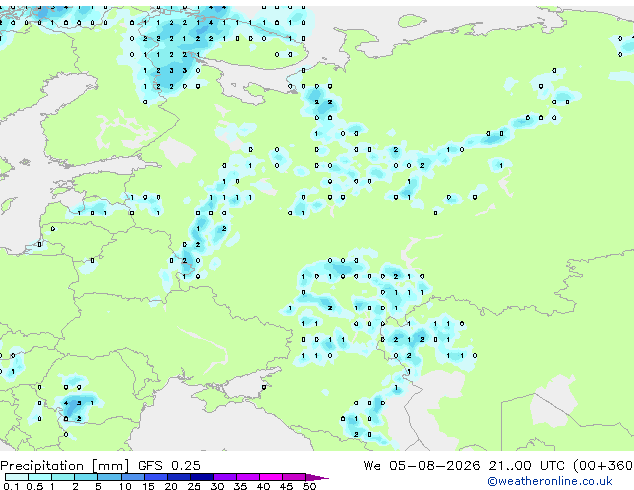Click the 20 to 25 mm legend swatch

[179, 477]
